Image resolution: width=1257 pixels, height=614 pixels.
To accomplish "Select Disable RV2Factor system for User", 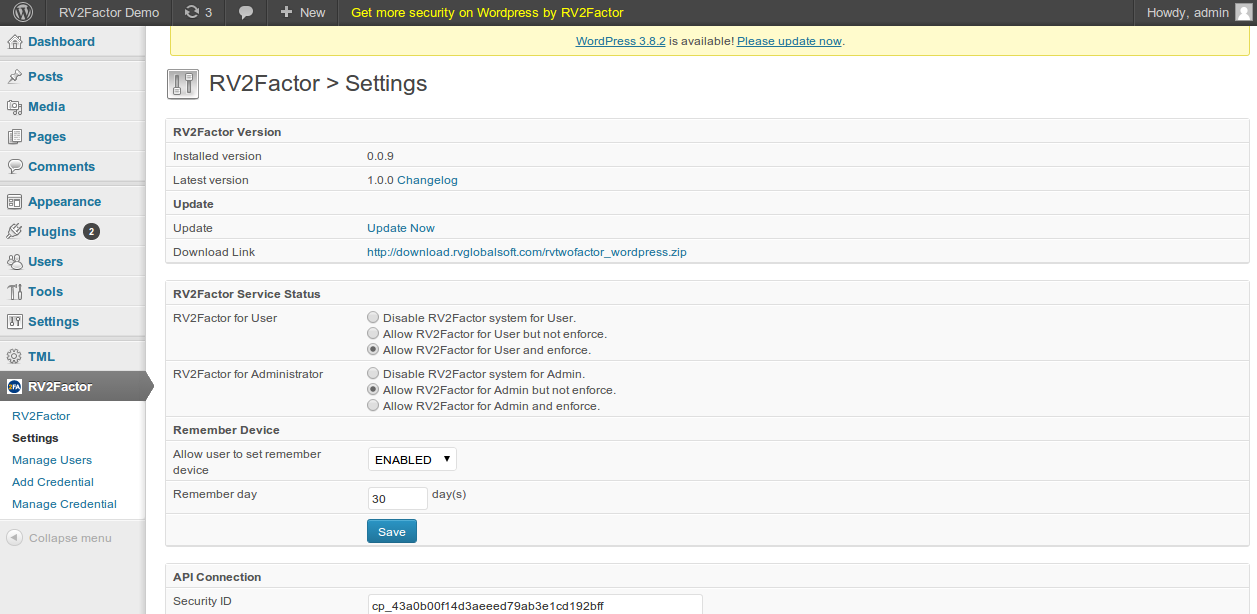I will 373,318.
